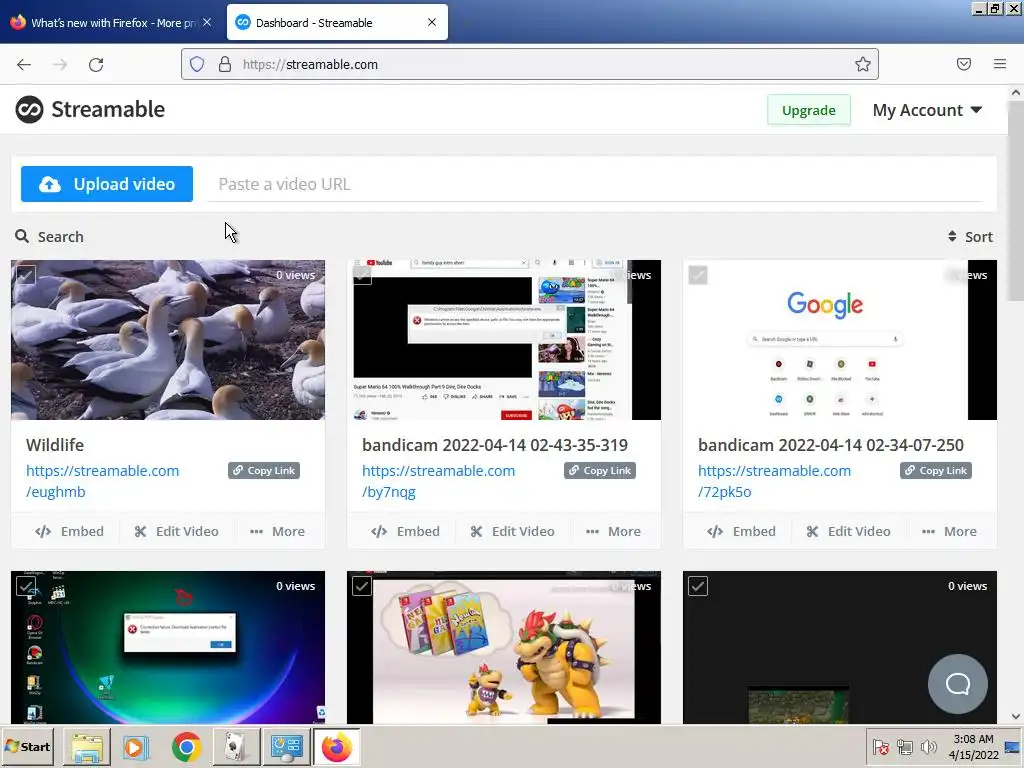Bookmark this page with the star icon
The height and width of the screenshot is (768, 1024).
tap(863, 64)
